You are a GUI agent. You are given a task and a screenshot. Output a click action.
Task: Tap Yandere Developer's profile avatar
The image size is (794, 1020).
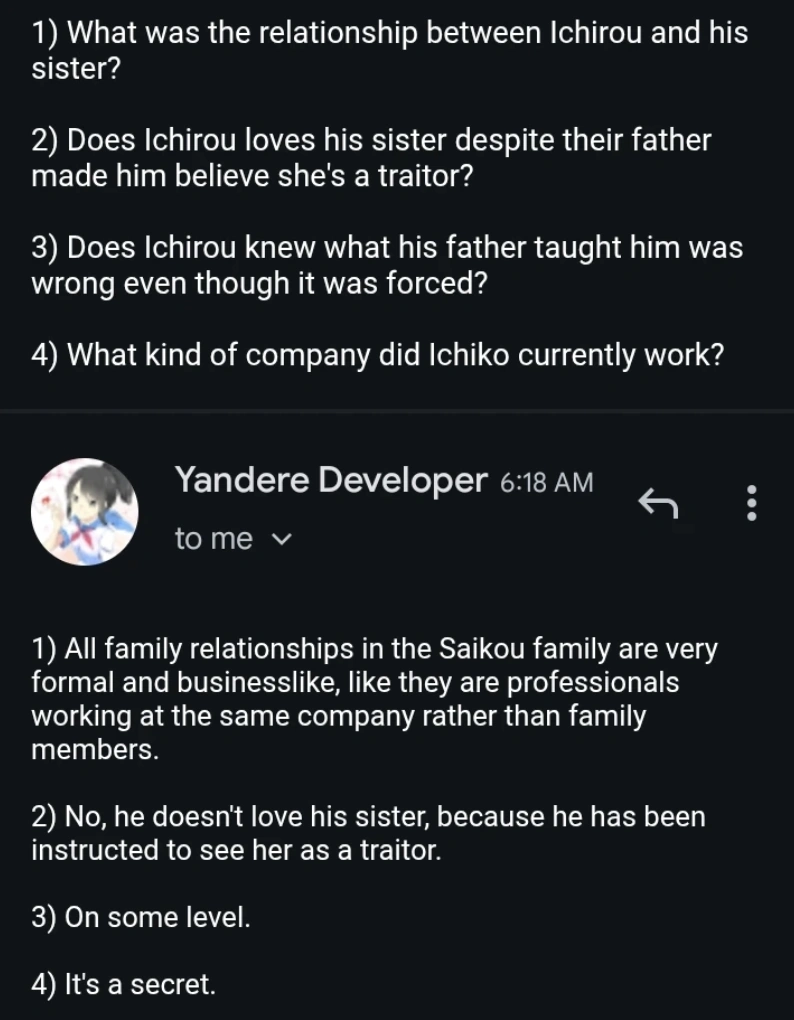[84, 512]
